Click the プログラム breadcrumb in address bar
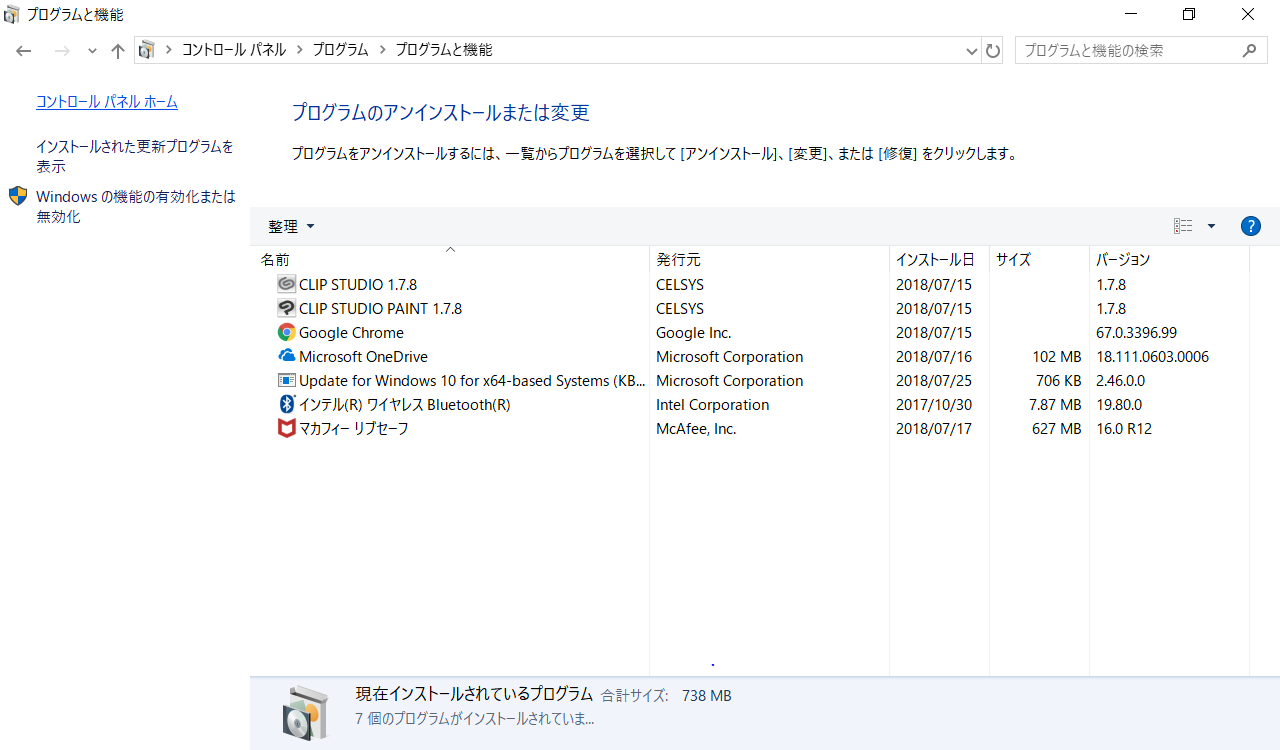 pyautogui.click(x=340, y=50)
